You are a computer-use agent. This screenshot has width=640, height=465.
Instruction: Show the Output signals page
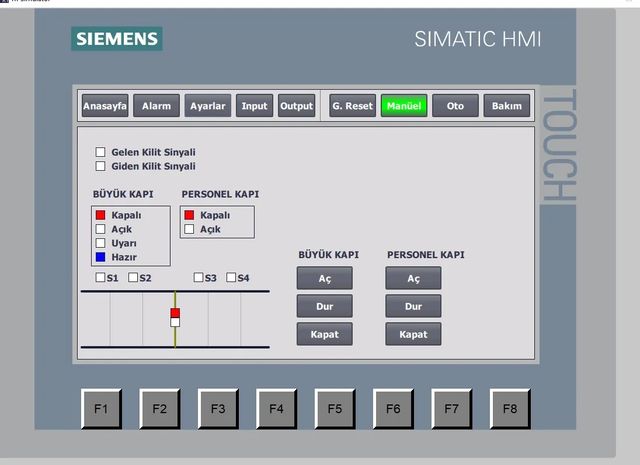[297, 106]
